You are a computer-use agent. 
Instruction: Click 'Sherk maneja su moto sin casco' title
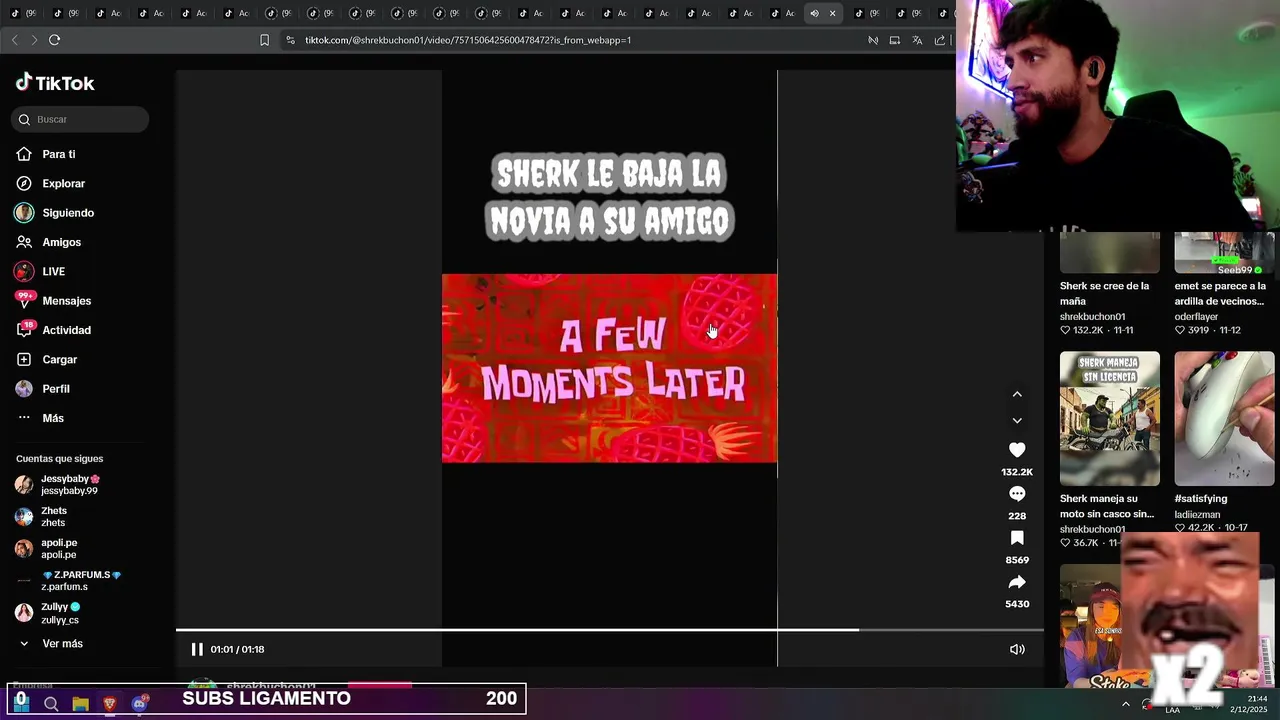[x=1106, y=506]
